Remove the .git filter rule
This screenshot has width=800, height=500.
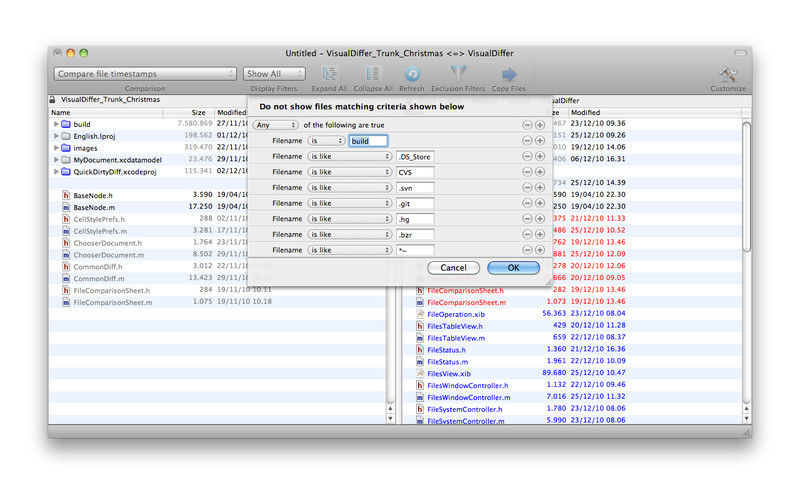pyautogui.click(x=528, y=203)
